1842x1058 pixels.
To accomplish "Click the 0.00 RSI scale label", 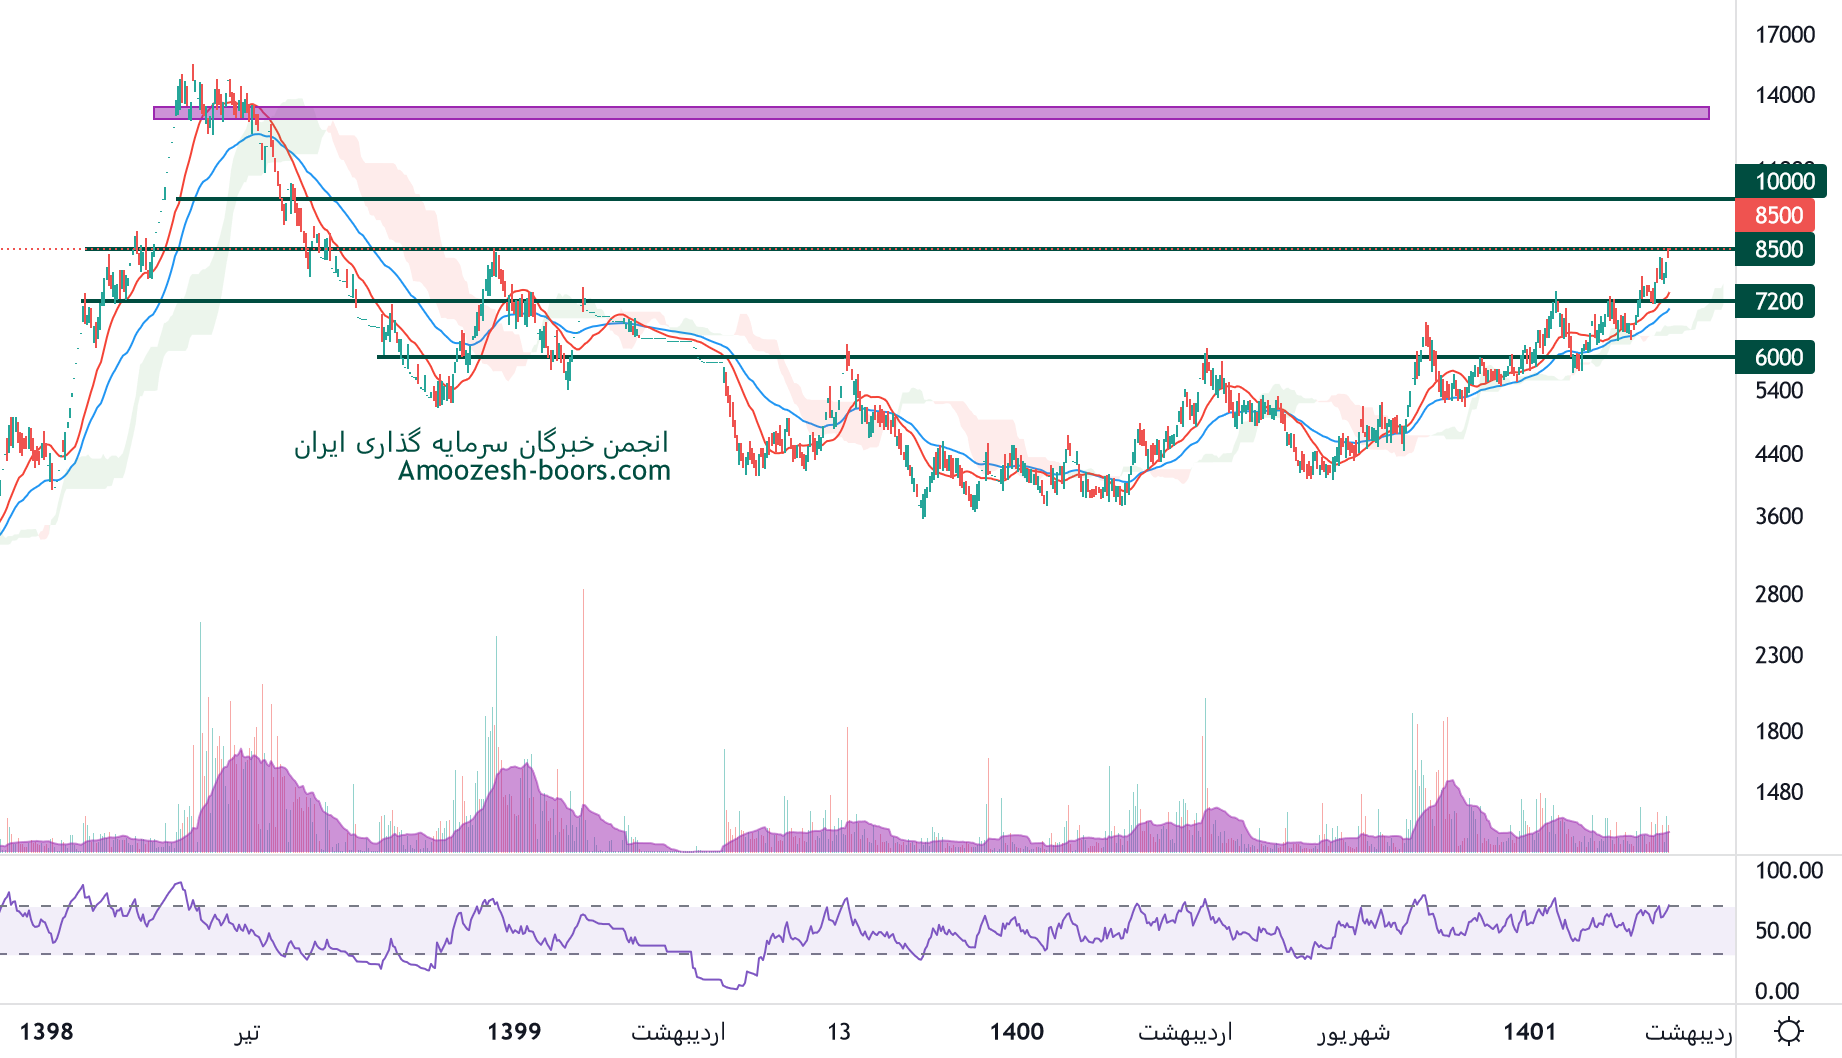I will [x=1777, y=991].
